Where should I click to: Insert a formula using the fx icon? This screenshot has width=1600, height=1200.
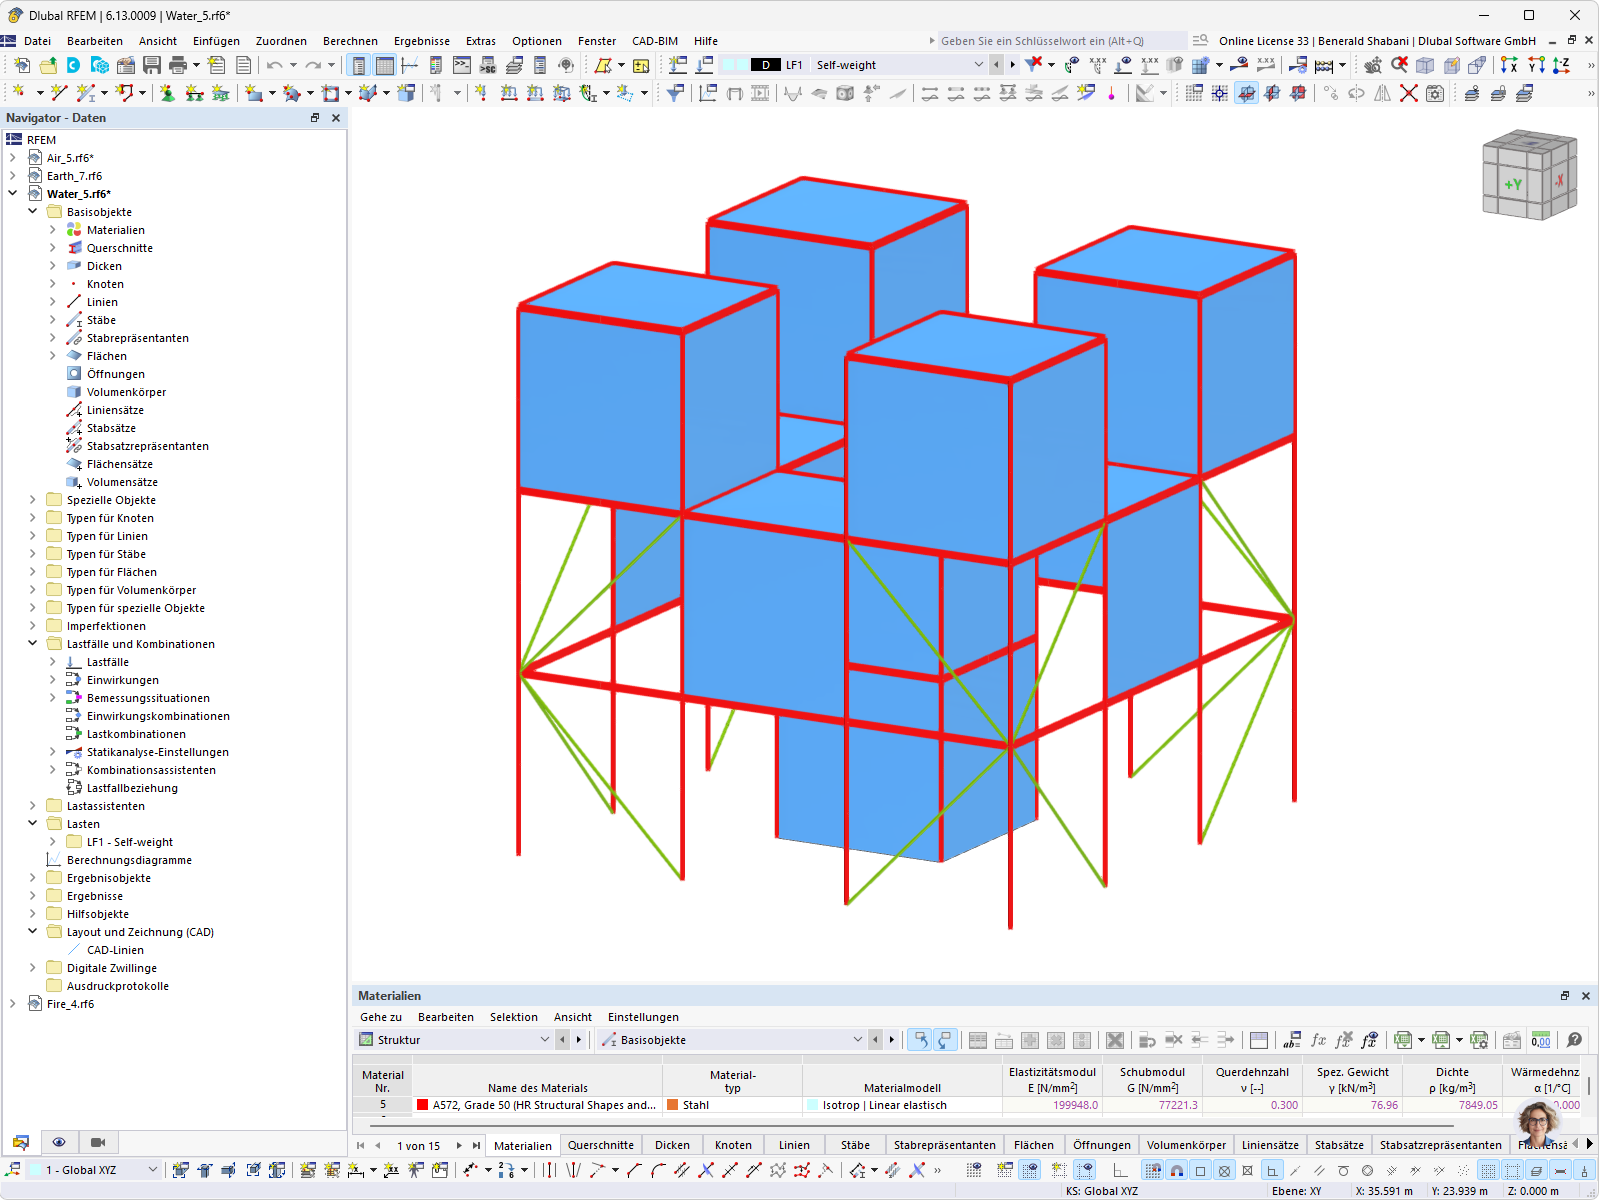(x=1319, y=1040)
